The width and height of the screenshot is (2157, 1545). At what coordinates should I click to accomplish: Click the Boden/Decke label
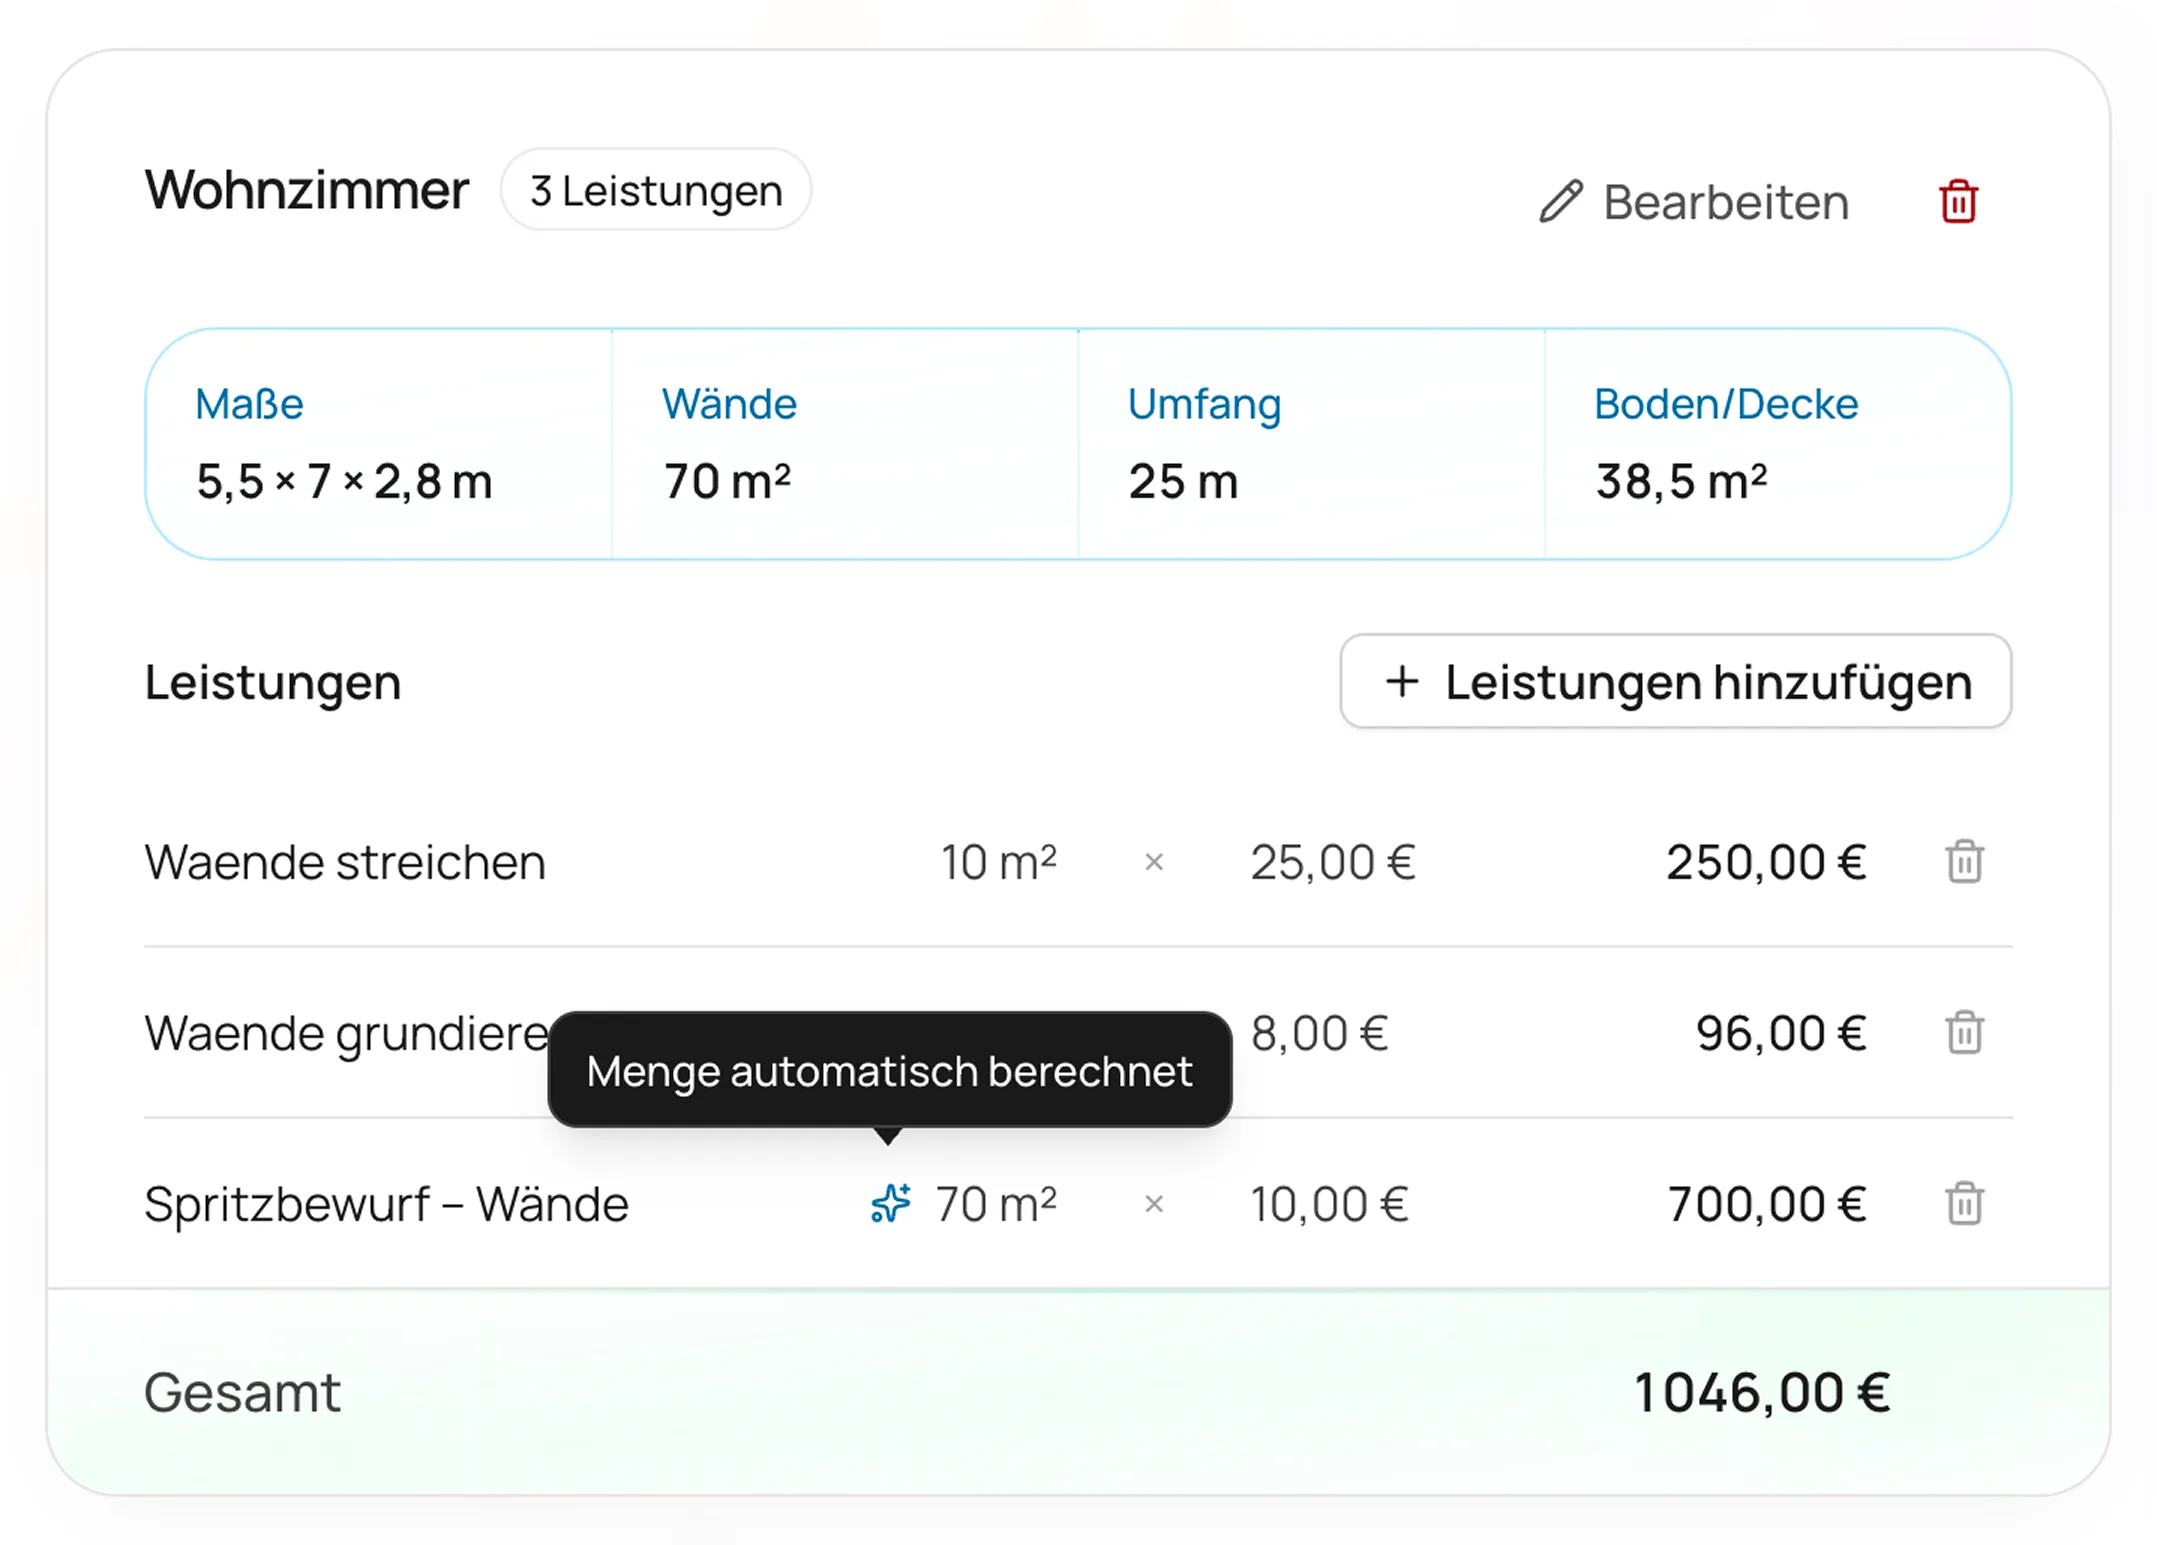1726,404
